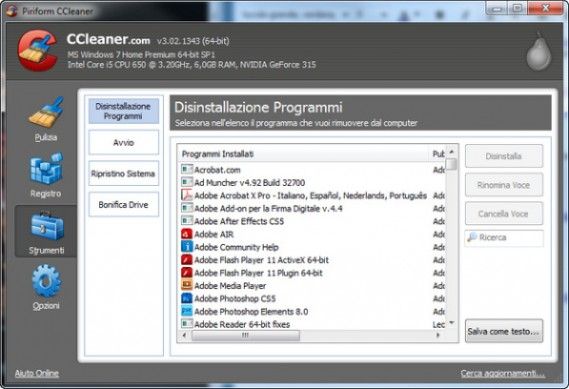Open the Opzioni gear settings
Viewport: 569px width, 389px height.
(46, 288)
